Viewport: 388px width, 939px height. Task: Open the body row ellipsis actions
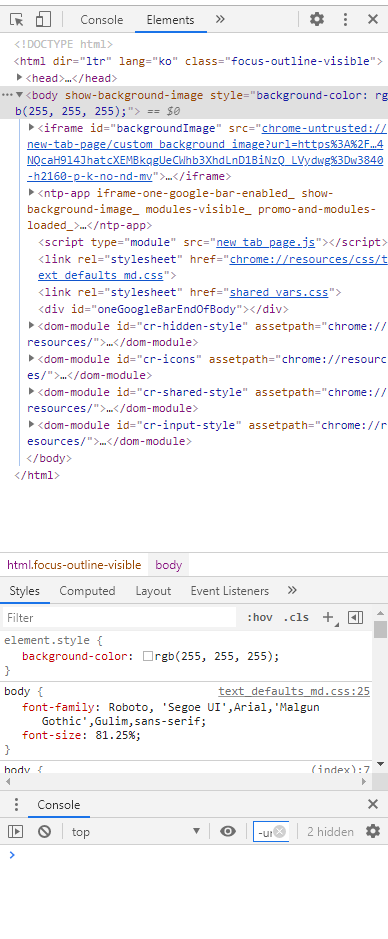point(7,95)
